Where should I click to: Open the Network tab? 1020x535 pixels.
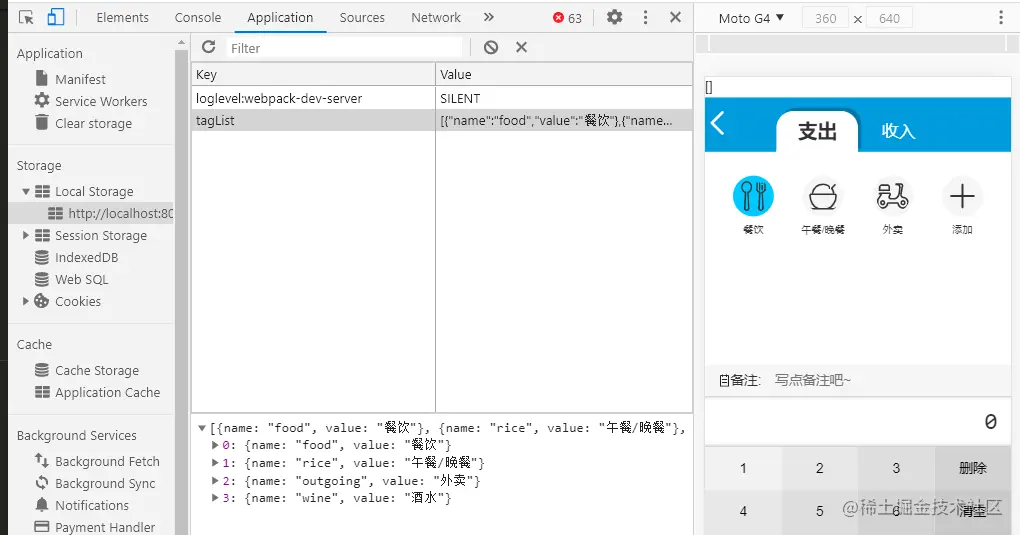pyautogui.click(x=435, y=18)
